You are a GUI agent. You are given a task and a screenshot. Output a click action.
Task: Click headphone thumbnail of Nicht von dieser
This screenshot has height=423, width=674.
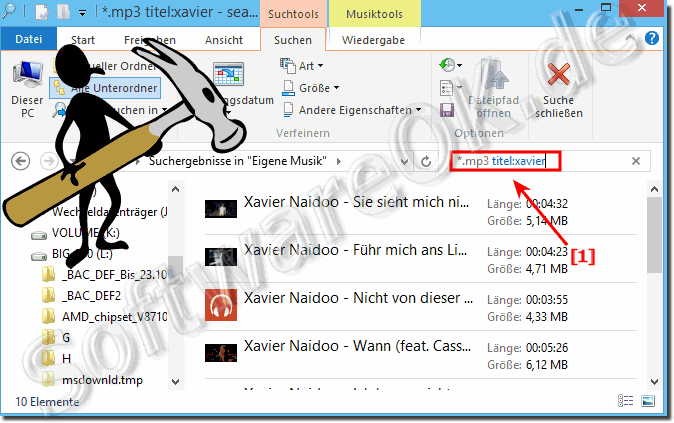coord(221,305)
